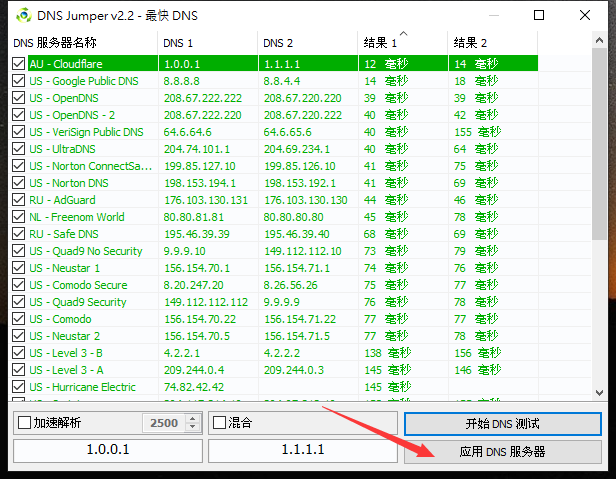Sort by the DNS 1 column header
The image size is (616, 479).
pos(208,43)
